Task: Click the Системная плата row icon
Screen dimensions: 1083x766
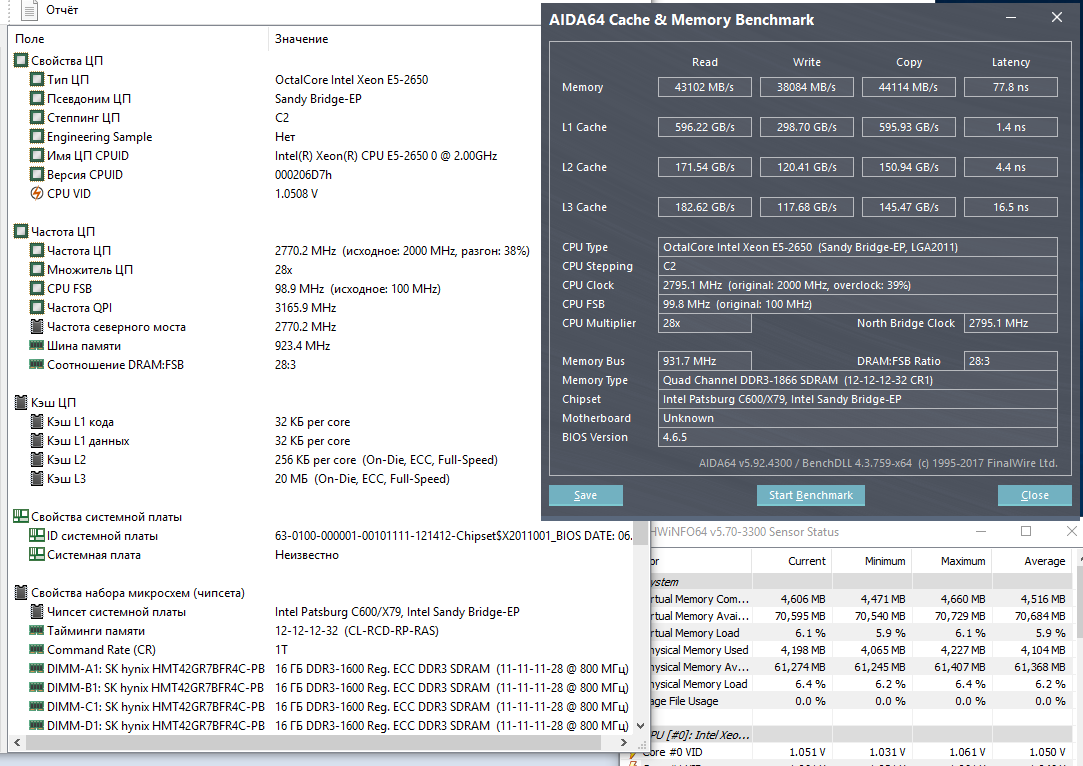Action: 37,555
